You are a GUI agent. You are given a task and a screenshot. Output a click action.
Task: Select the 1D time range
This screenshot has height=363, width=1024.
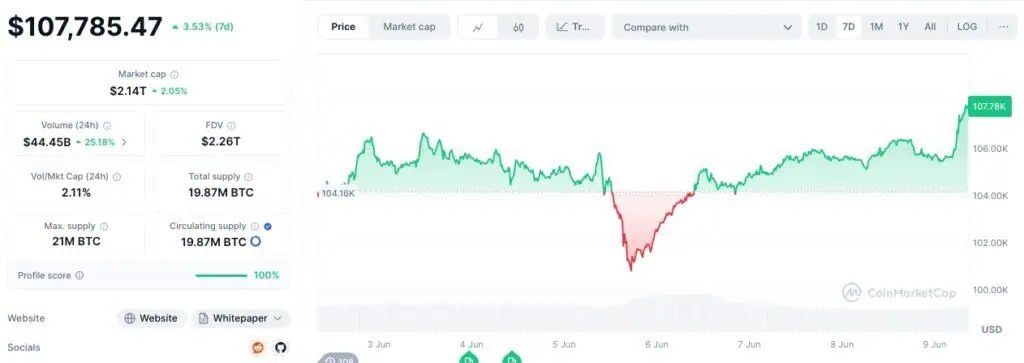822,27
